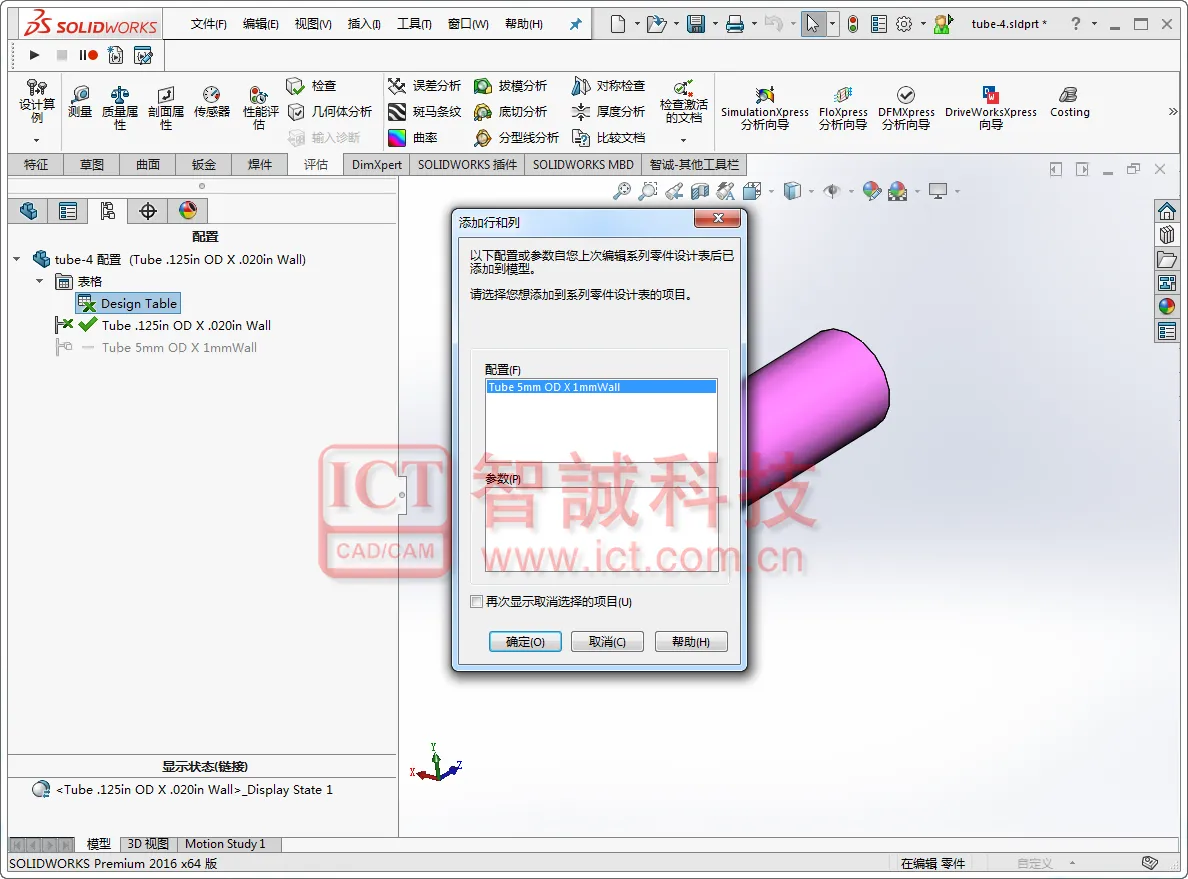
Task: Switch to the 钣金 tab
Action: [204, 164]
